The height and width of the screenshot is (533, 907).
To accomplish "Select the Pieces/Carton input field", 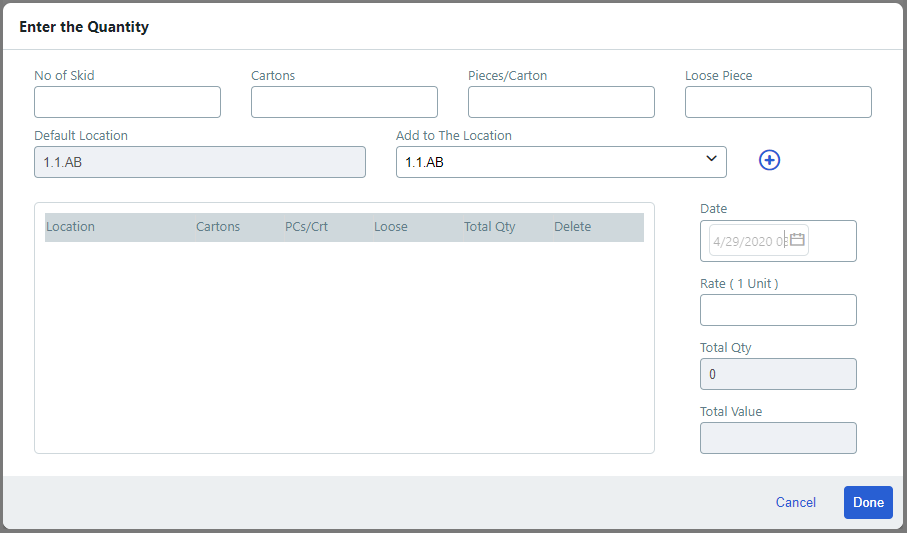I will (x=561, y=102).
